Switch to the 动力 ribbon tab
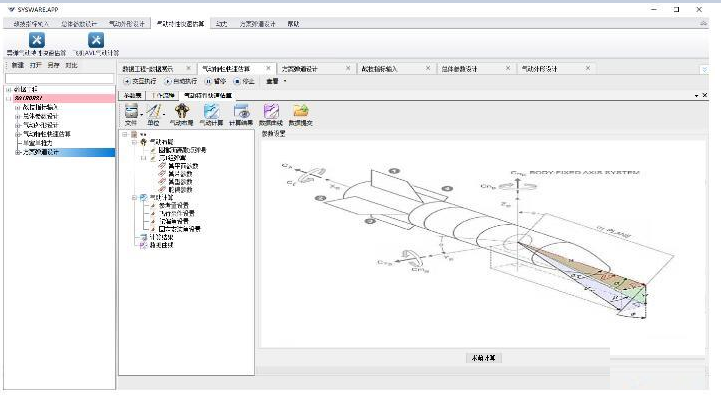The width and height of the screenshot is (721, 397). [x=222, y=24]
